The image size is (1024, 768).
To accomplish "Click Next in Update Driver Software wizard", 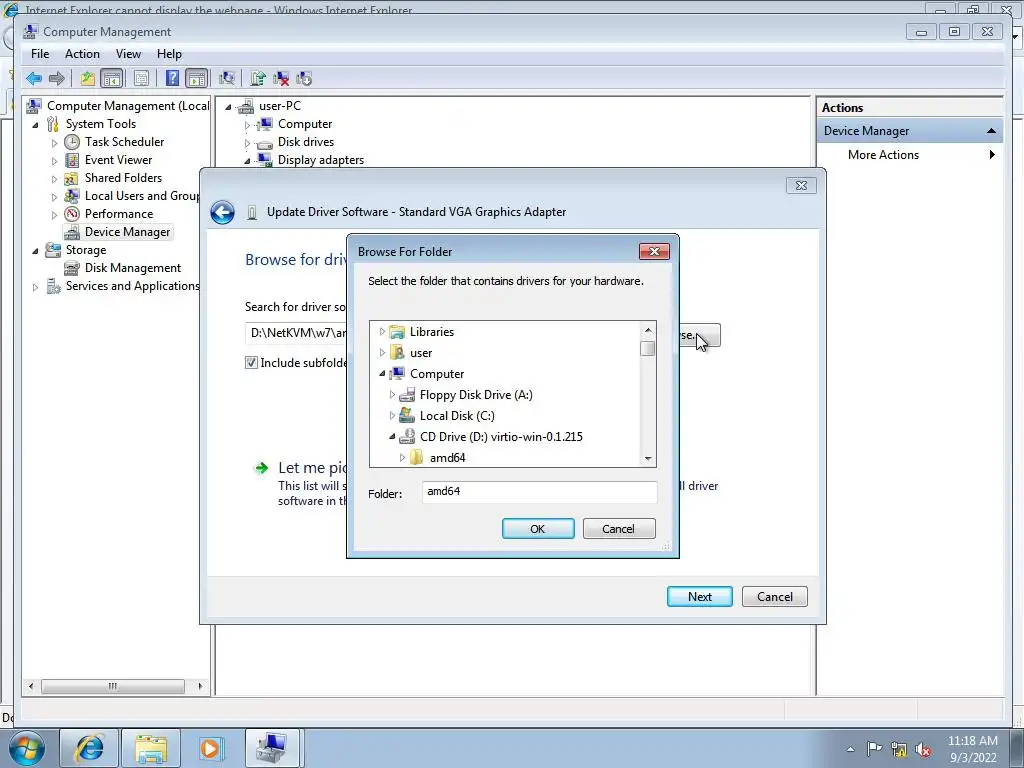I will pyautogui.click(x=699, y=597).
